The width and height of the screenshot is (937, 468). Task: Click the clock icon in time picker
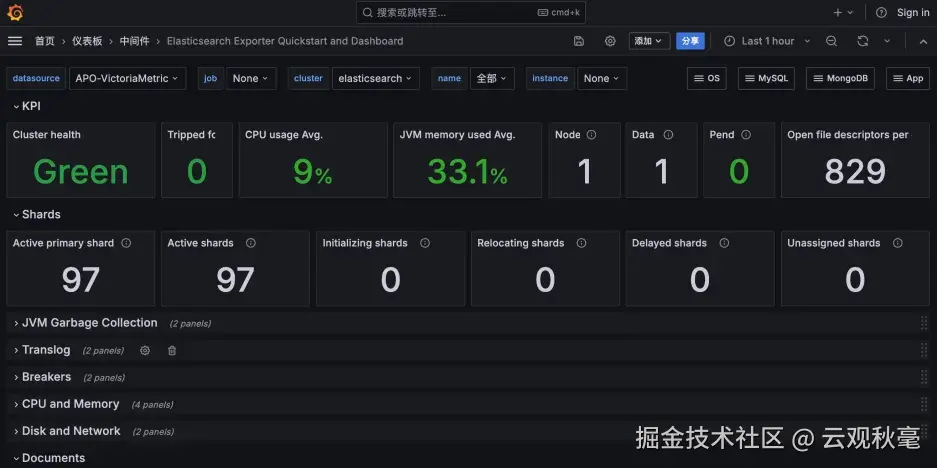pos(730,41)
